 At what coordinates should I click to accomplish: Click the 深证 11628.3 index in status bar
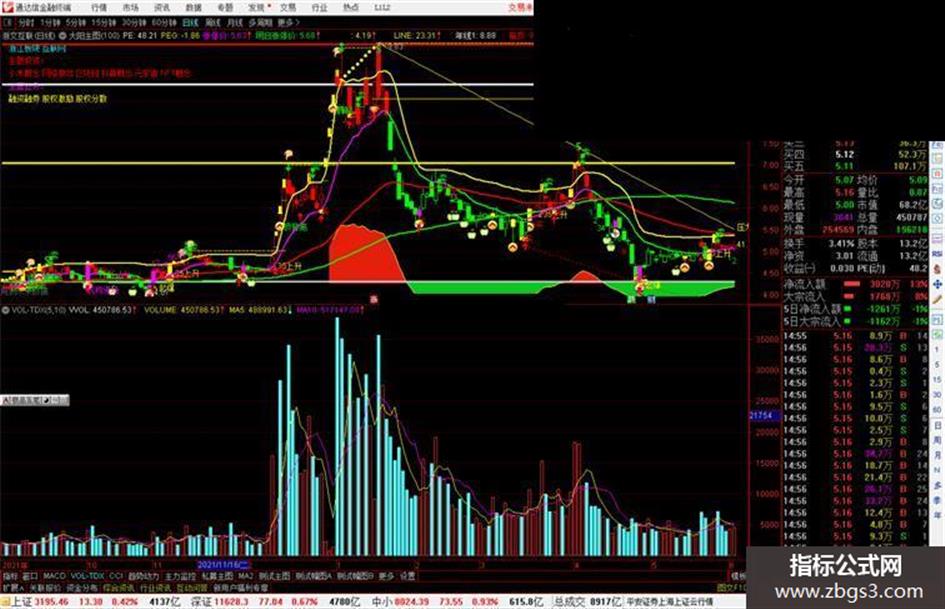click(220, 601)
